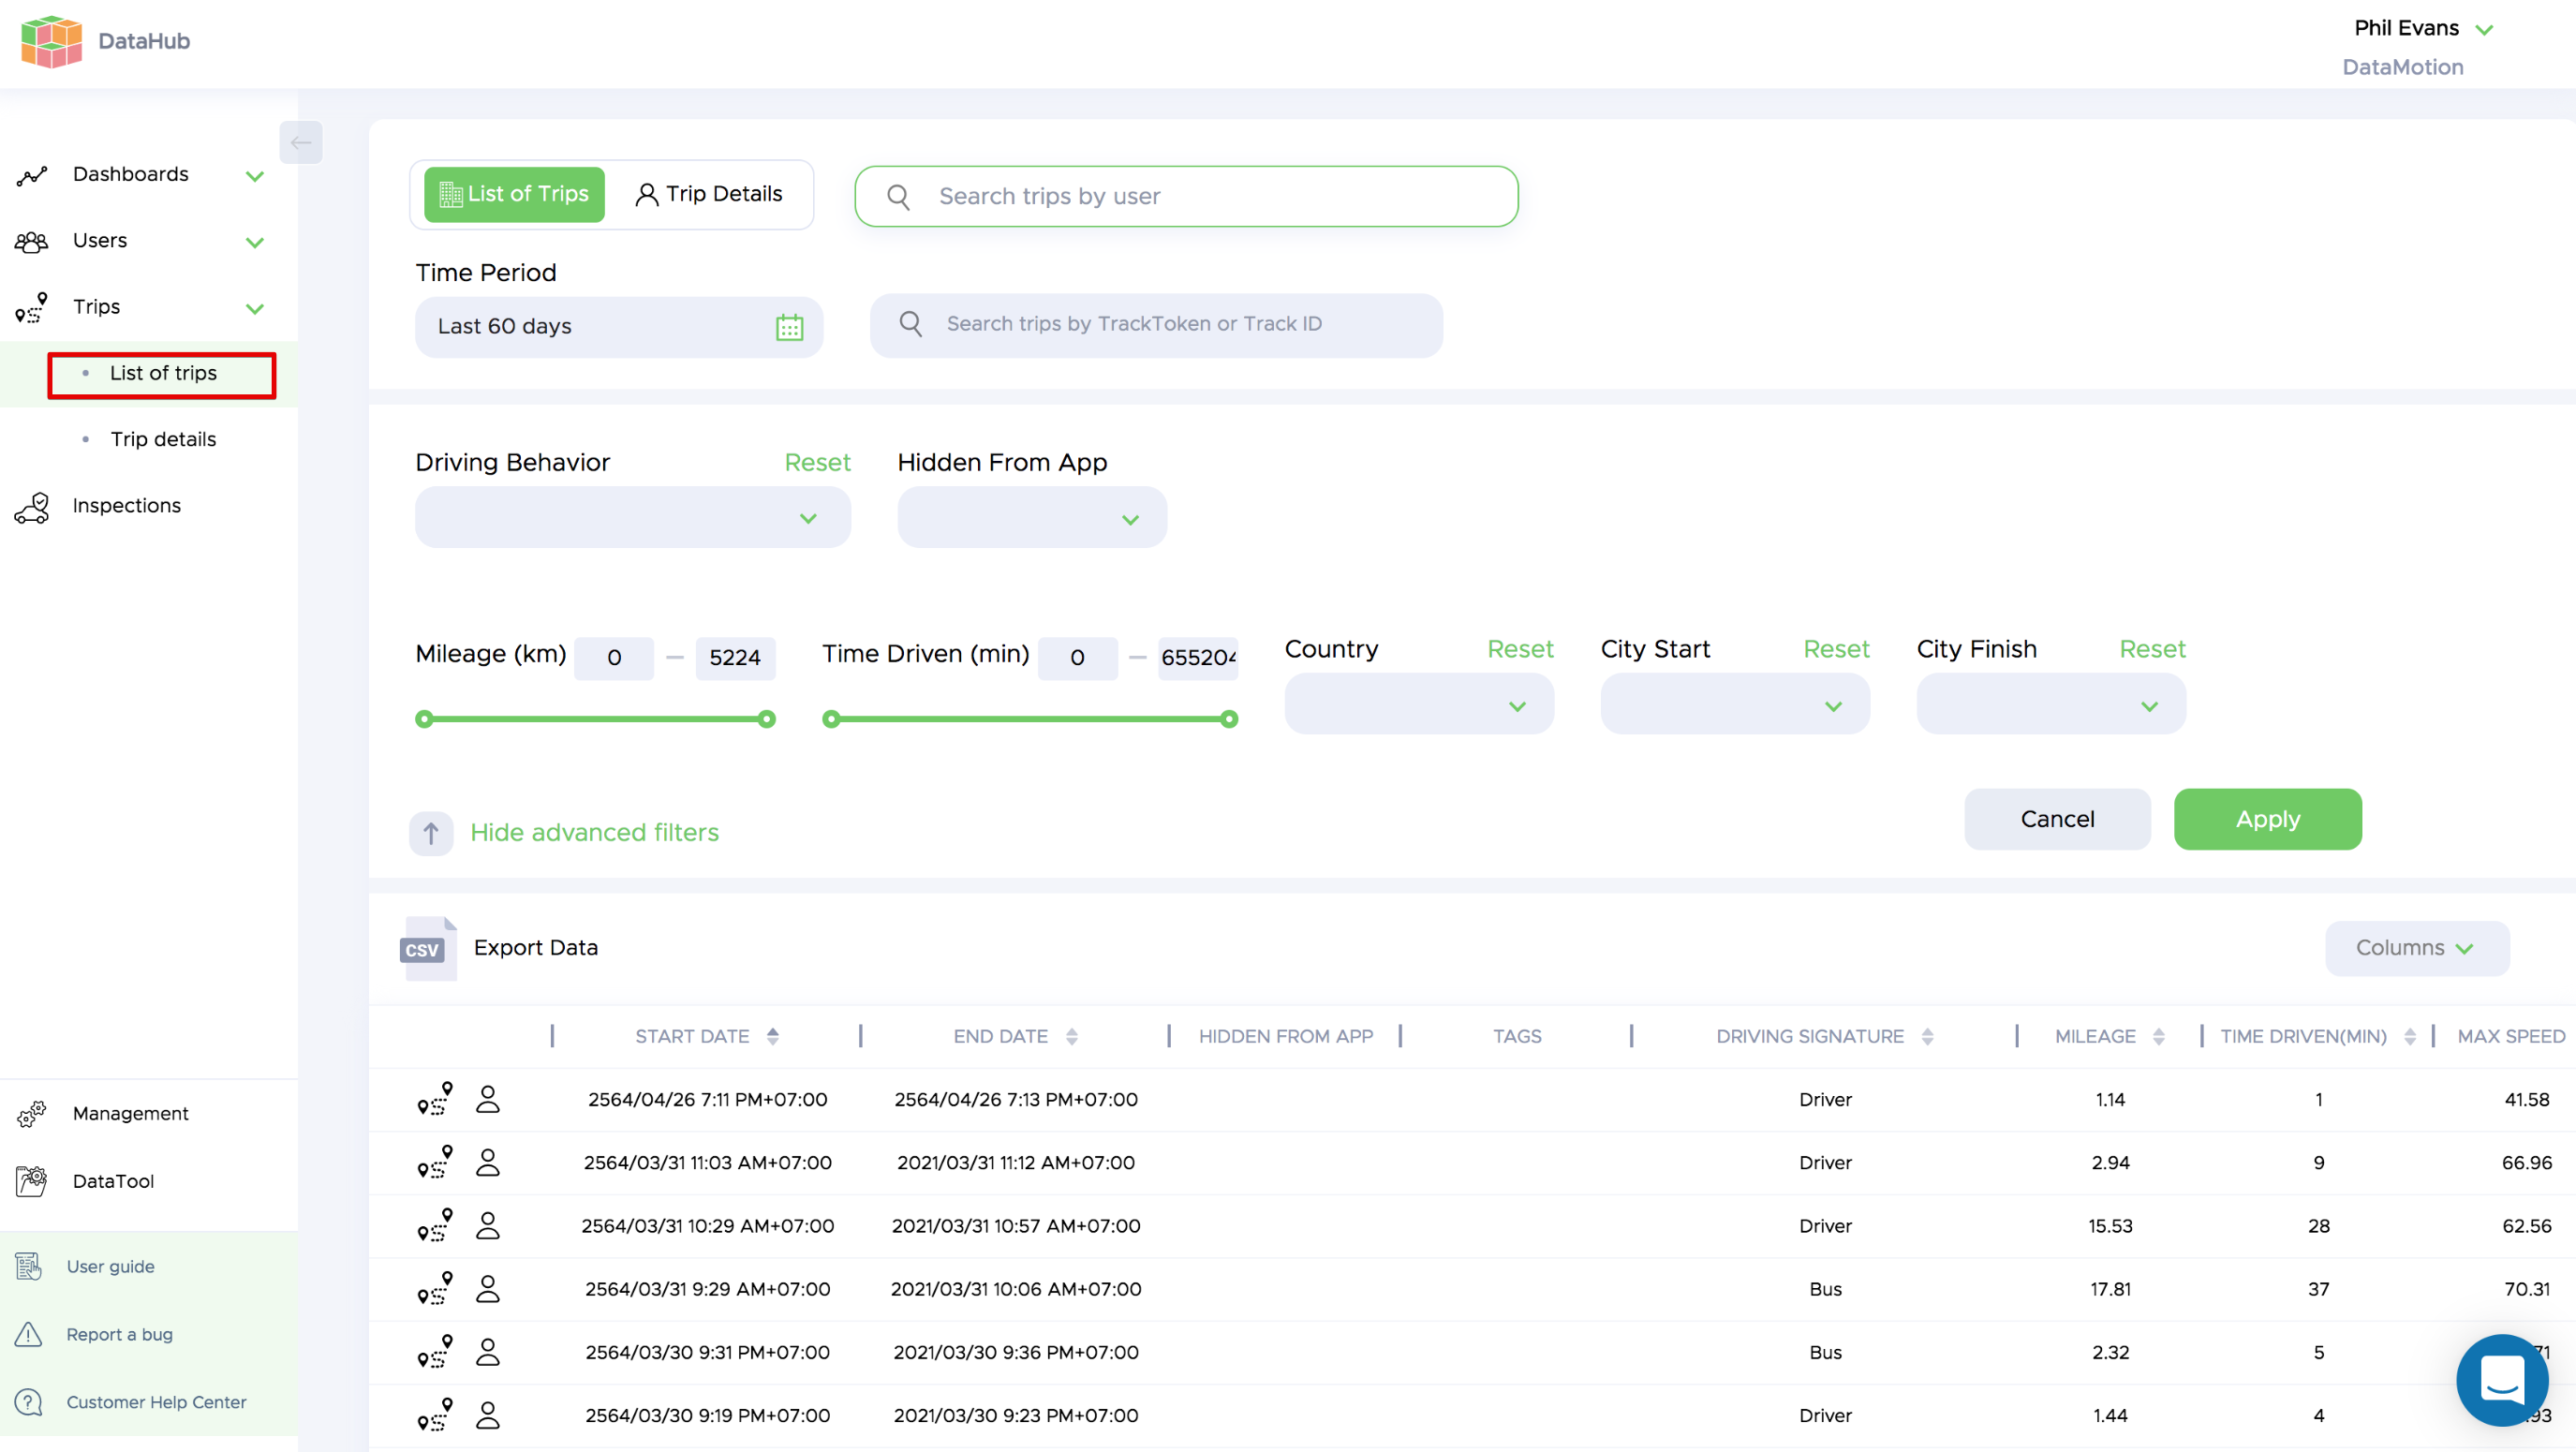Image resolution: width=2576 pixels, height=1452 pixels.
Task: Click the Report a bug warning icon
Action: (x=29, y=1334)
